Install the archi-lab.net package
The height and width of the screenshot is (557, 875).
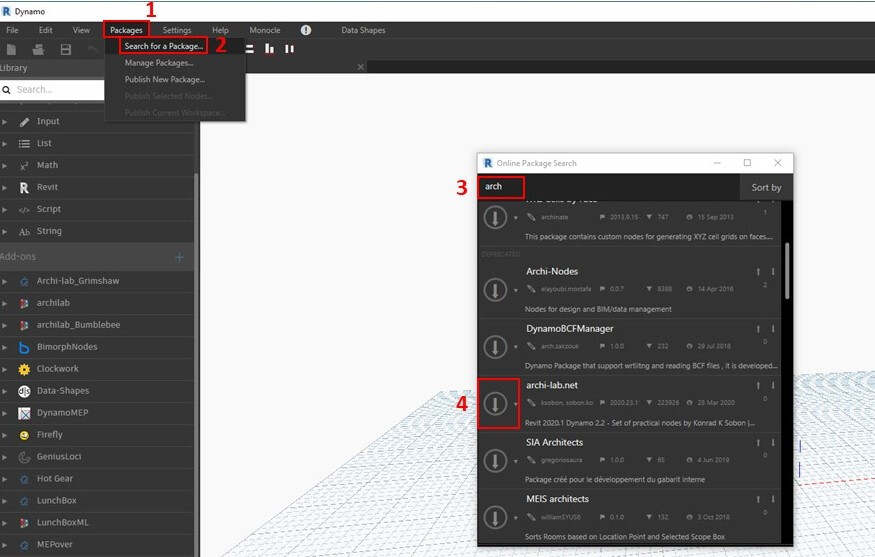495,403
